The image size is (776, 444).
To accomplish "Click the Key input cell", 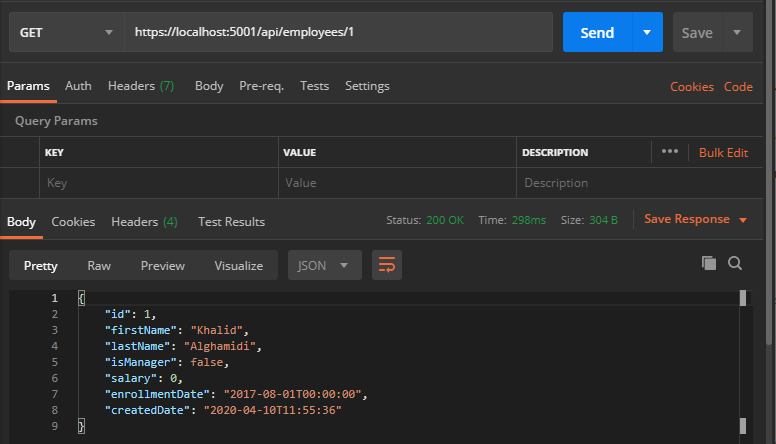I will (159, 183).
